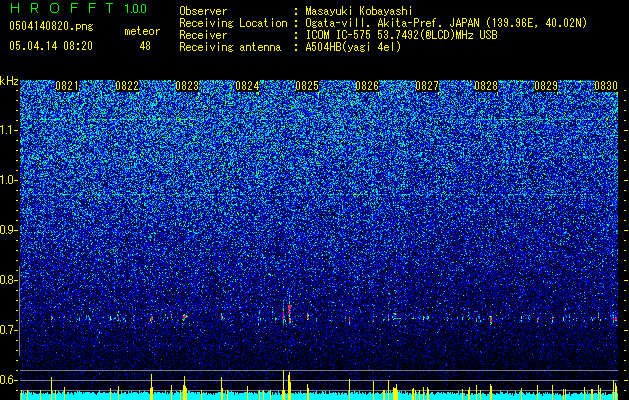Screen dimensions: 629x400
Task: Click the 0829 time marker
Action: click(546, 86)
